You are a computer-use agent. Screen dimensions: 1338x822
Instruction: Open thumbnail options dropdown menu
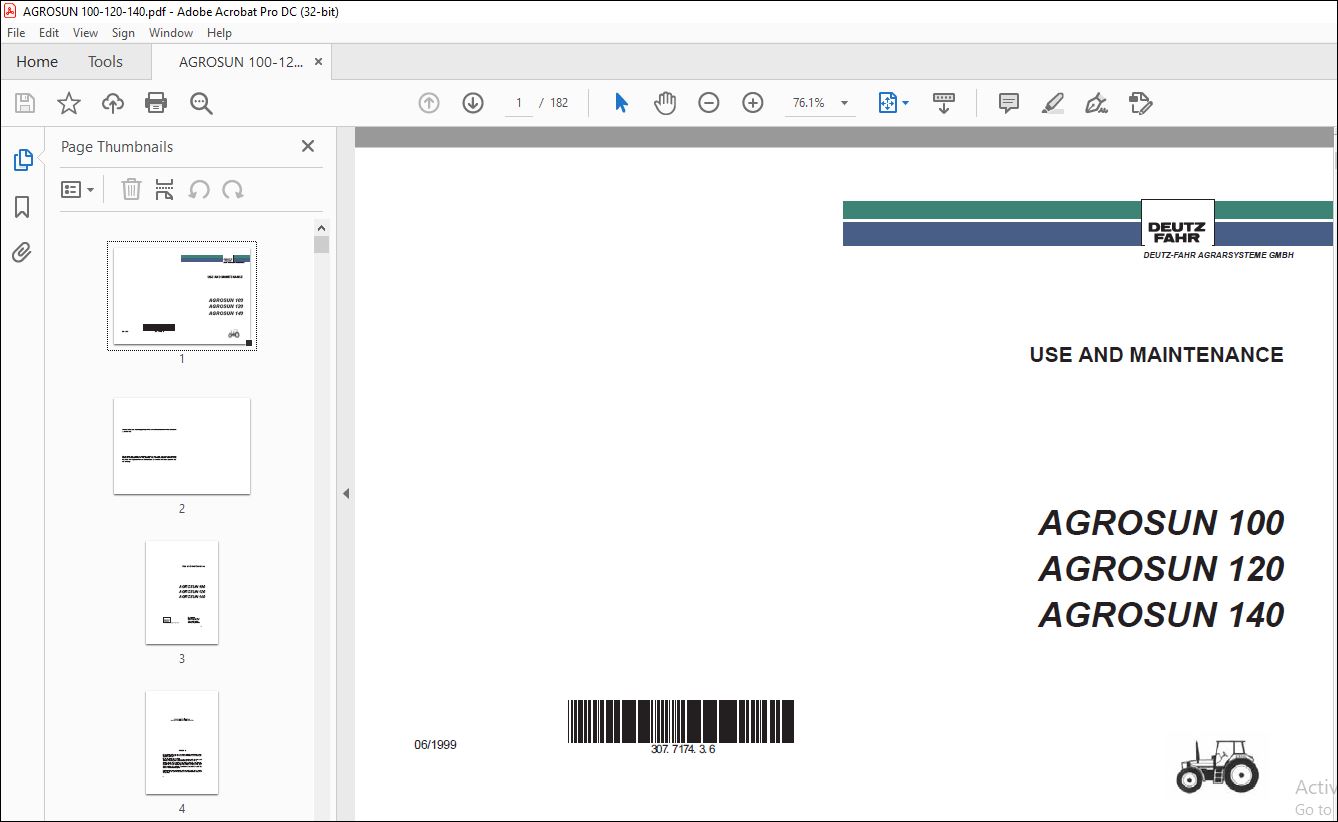click(x=77, y=190)
